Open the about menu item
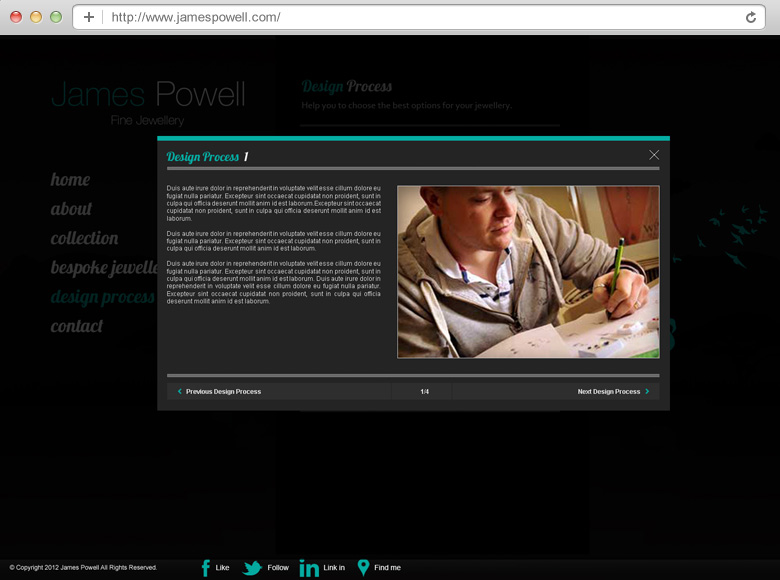Screen dimensions: 780x580 (x=71, y=209)
